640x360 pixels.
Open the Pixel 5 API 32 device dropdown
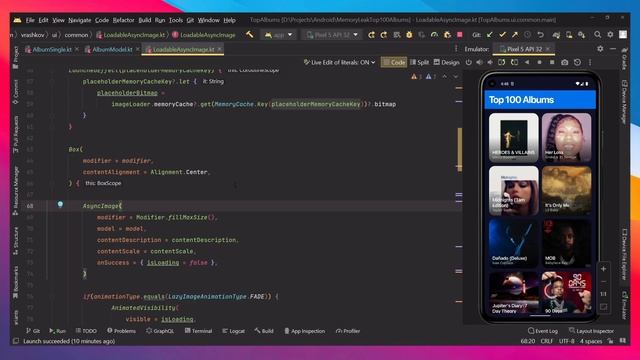[332, 35]
